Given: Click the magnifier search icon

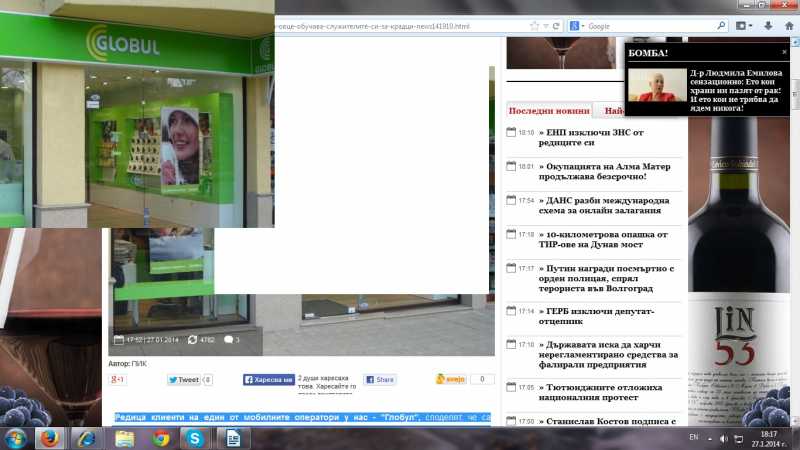Looking at the screenshot, I should pos(721,26).
